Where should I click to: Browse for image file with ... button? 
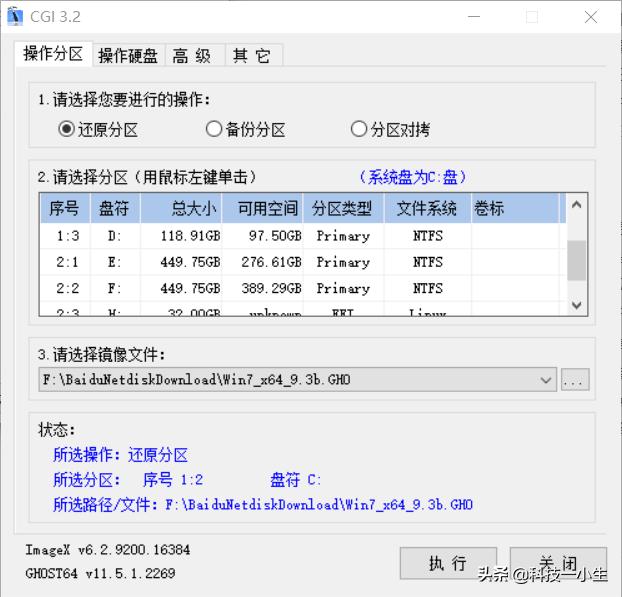575,380
